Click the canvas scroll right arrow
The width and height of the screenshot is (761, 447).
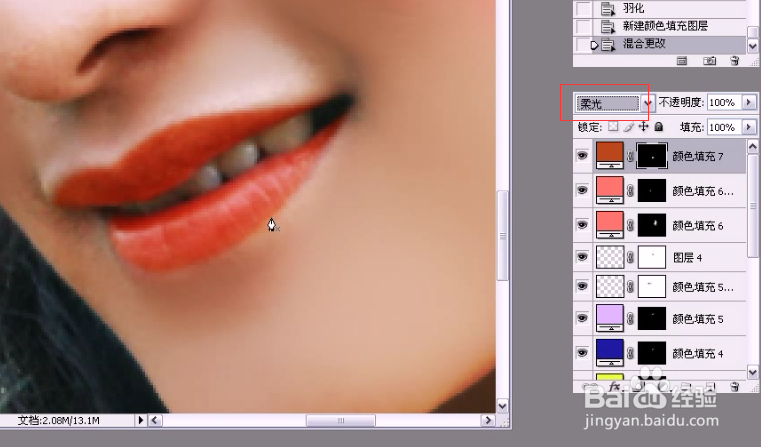488,420
